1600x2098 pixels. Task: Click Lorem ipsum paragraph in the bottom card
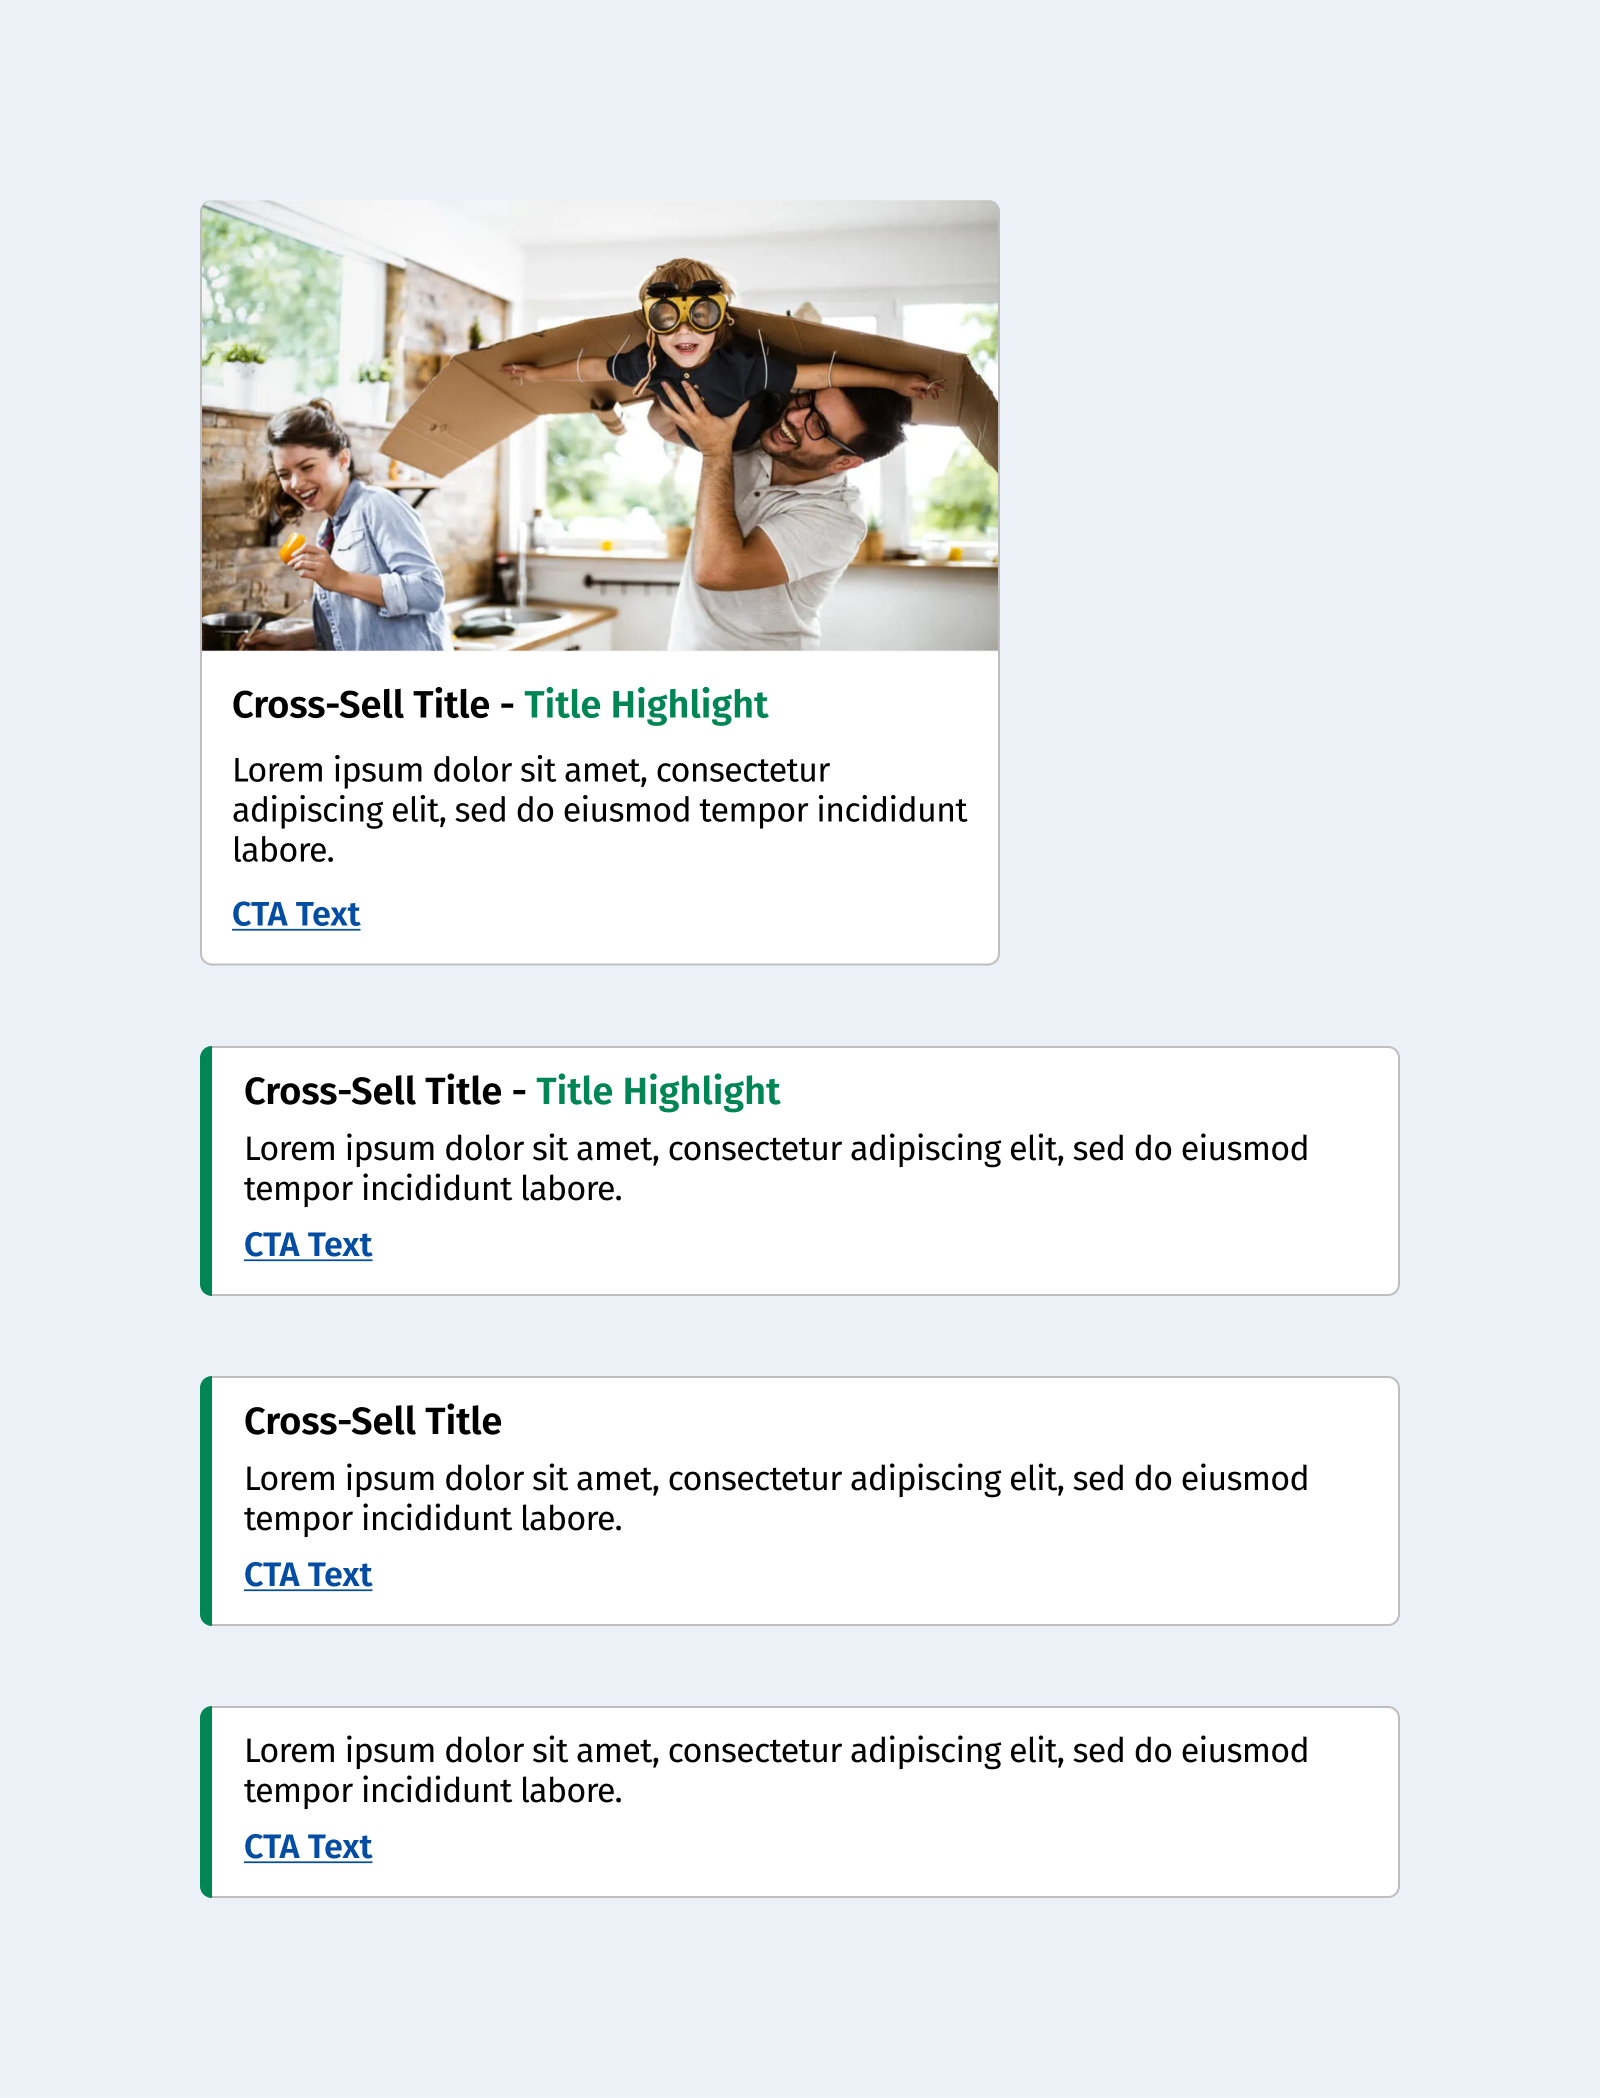coord(776,1770)
